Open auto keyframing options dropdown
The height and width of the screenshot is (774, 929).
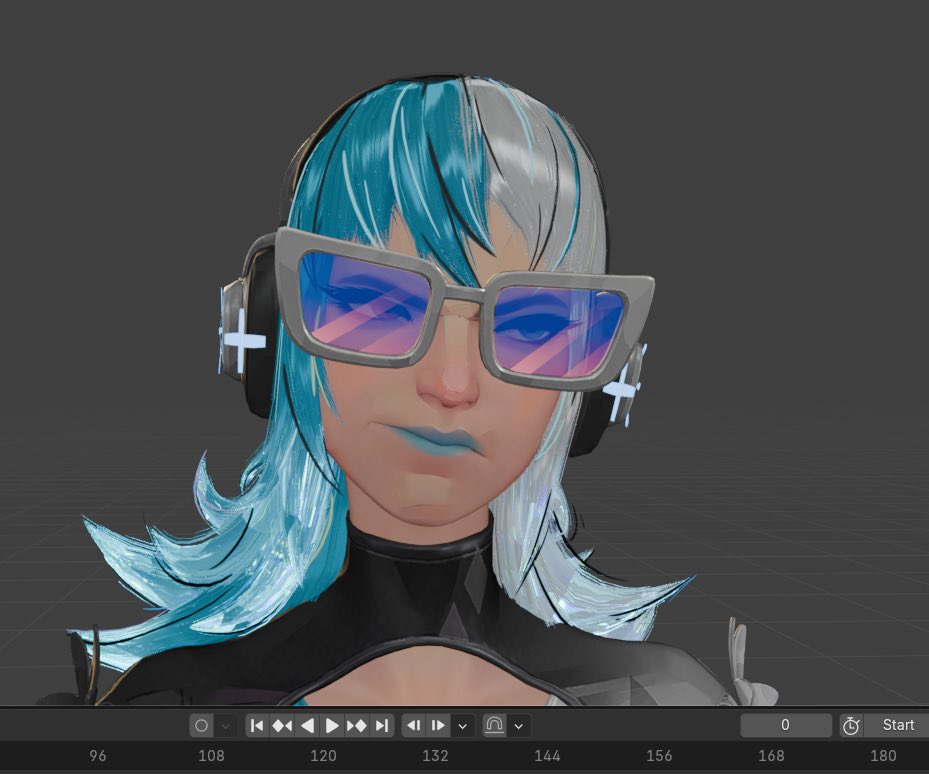[x=225, y=725]
